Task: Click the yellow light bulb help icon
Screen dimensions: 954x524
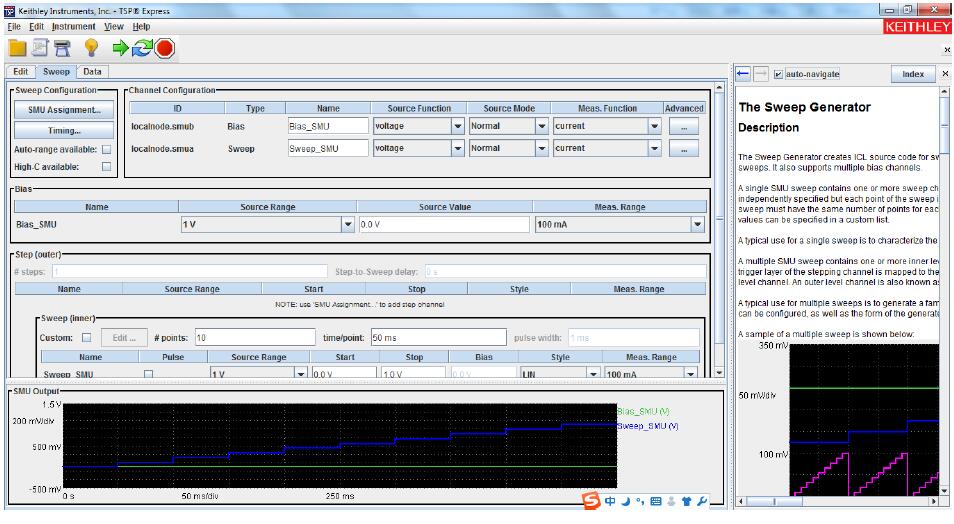Action: click(91, 47)
